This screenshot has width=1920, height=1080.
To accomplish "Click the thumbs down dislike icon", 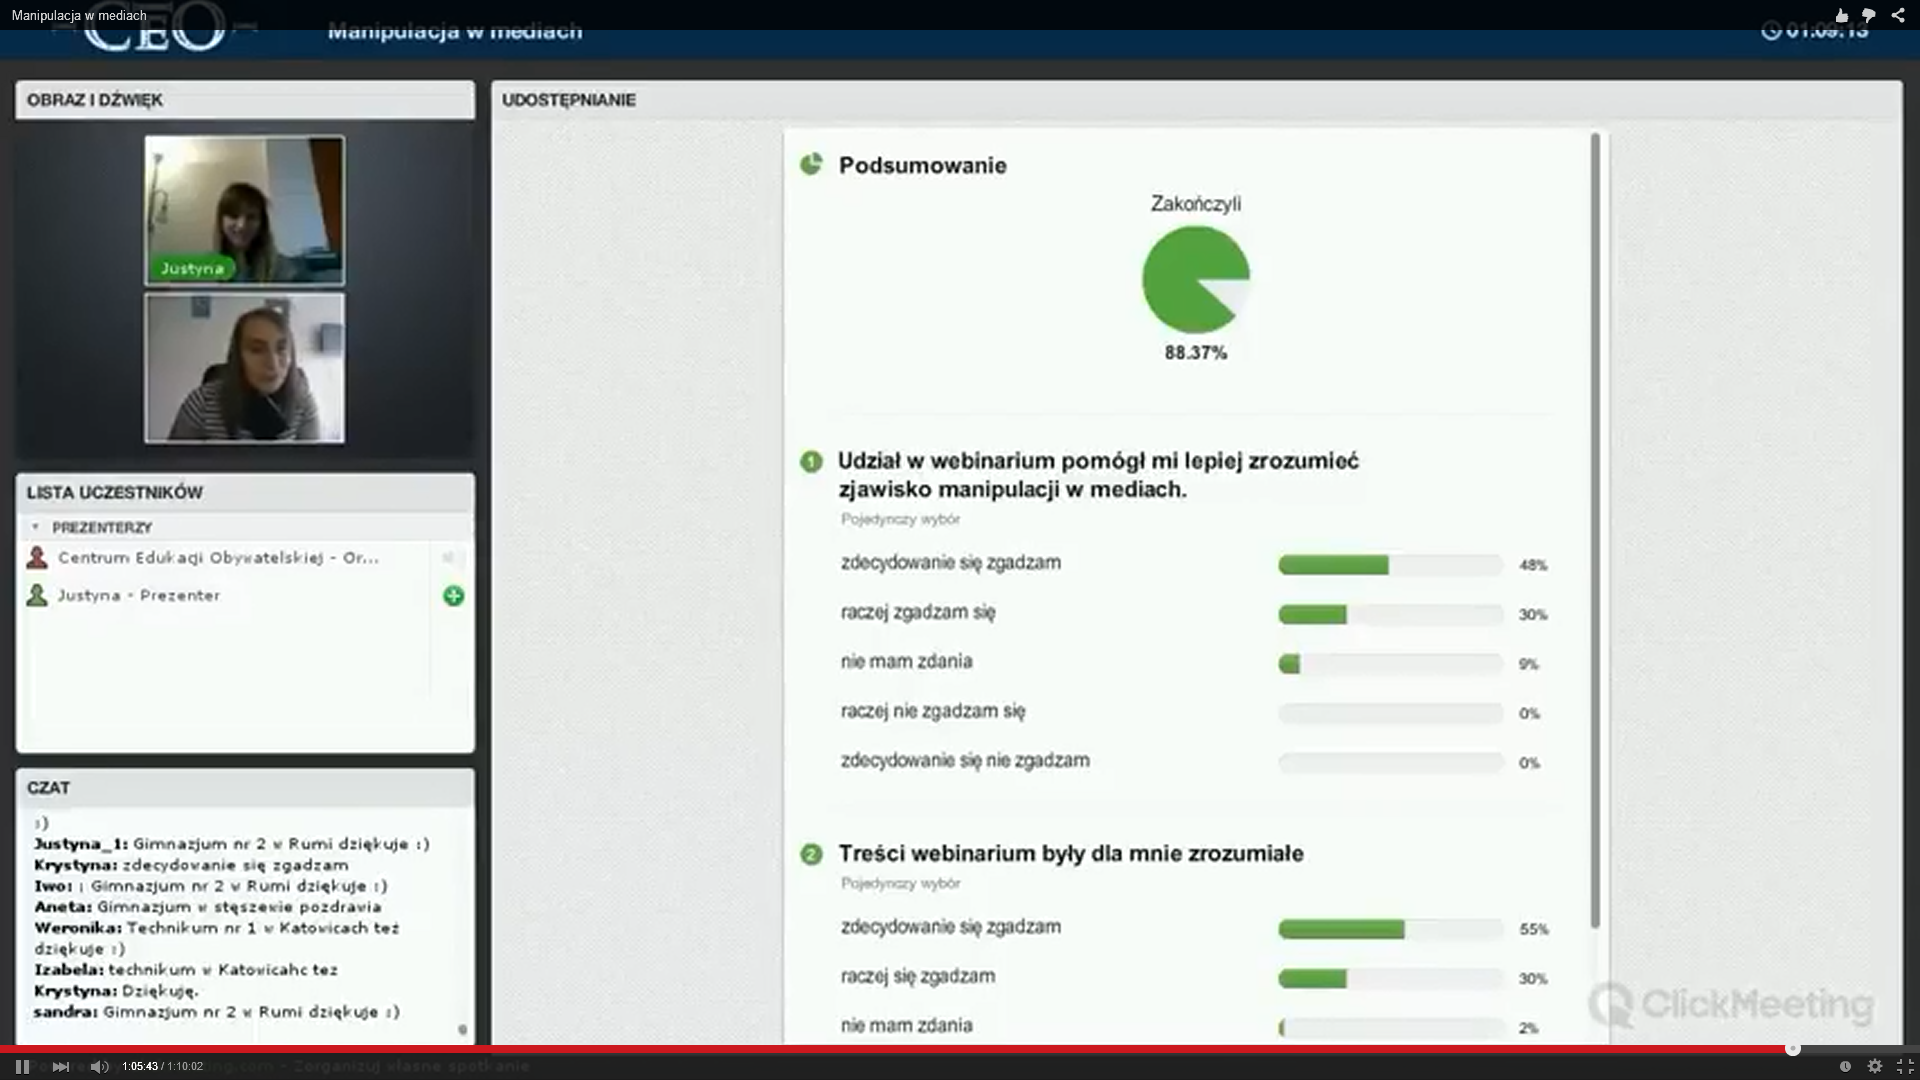I will 1869,15.
